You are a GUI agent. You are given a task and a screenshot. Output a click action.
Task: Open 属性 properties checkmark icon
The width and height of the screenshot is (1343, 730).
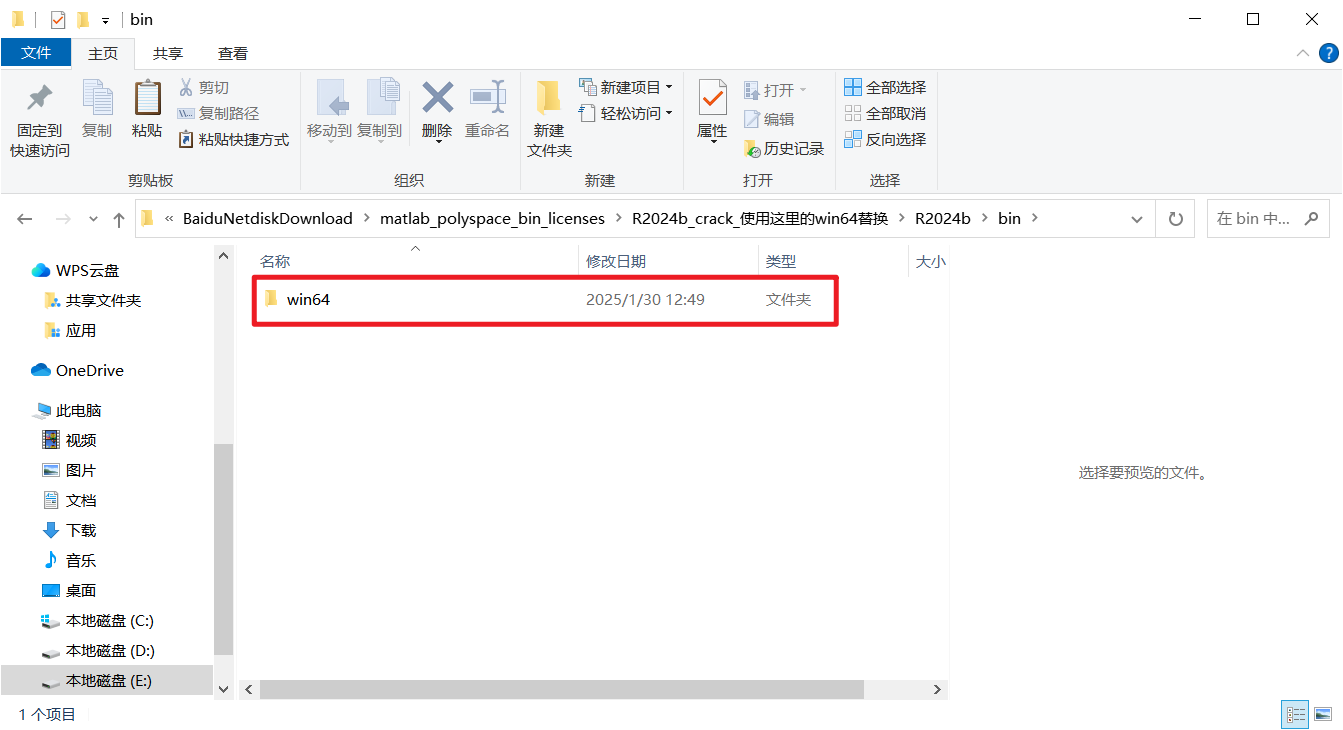(x=712, y=98)
